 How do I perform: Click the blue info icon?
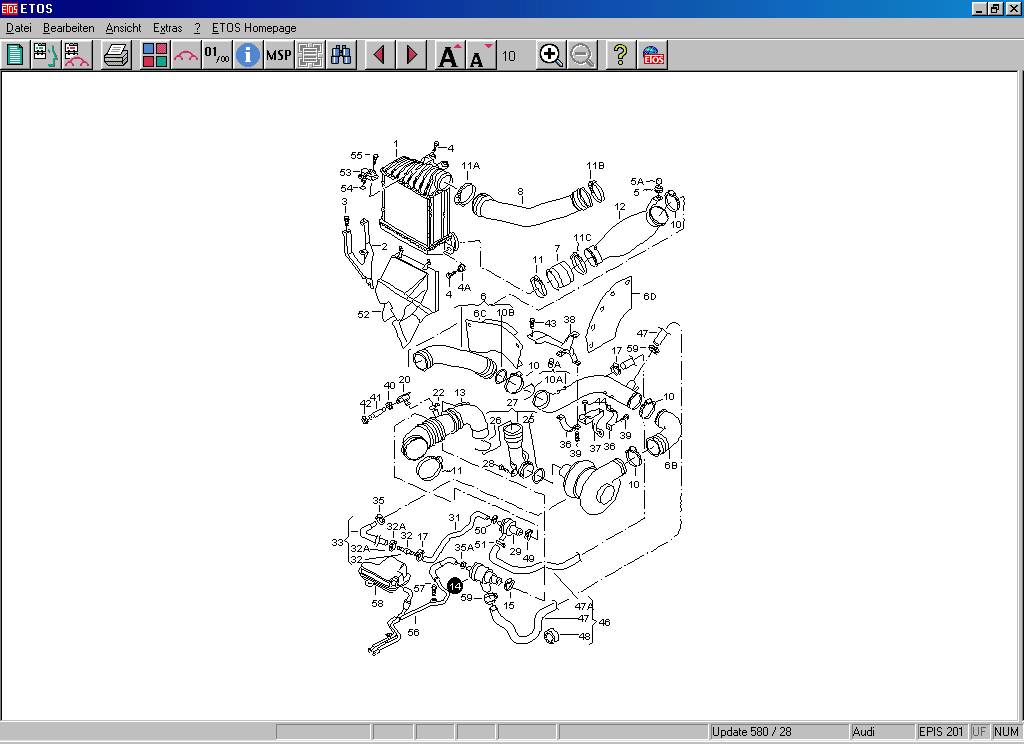coord(248,55)
